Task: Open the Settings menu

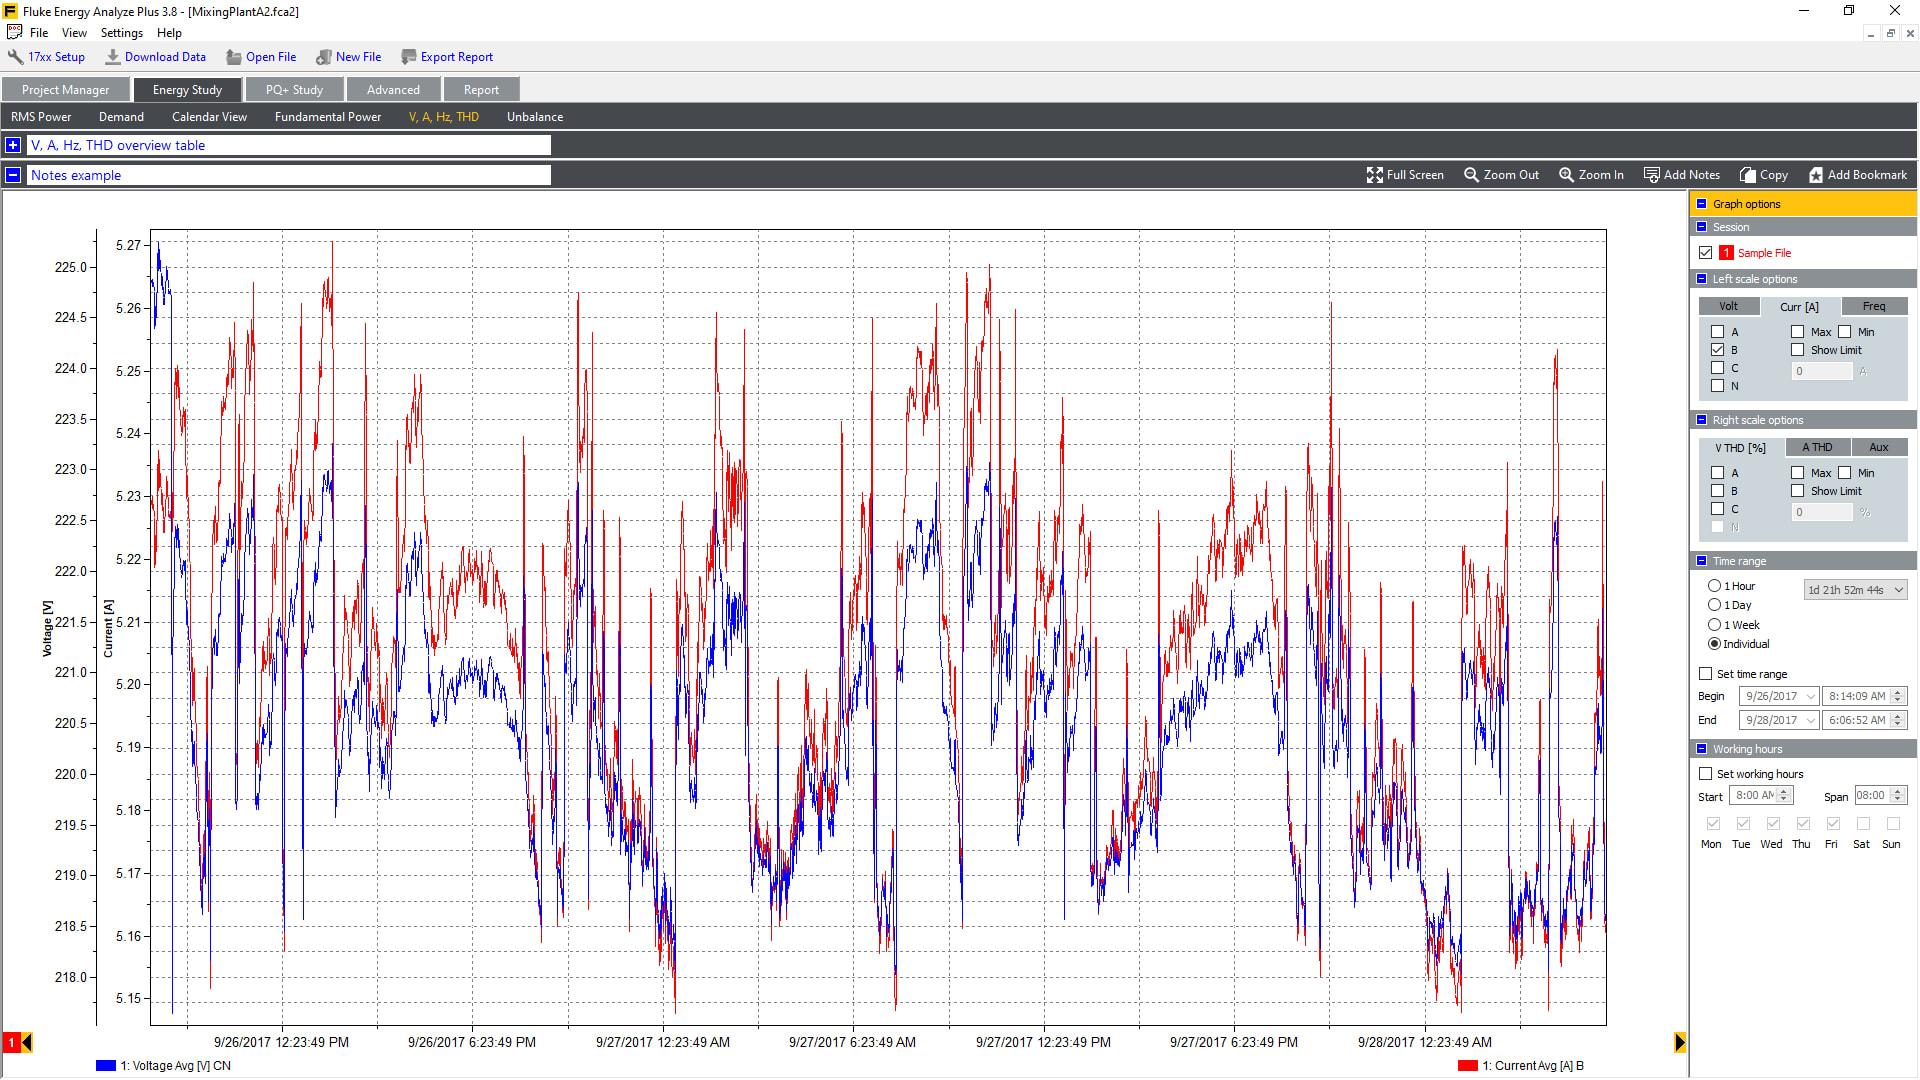Action: coord(121,33)
